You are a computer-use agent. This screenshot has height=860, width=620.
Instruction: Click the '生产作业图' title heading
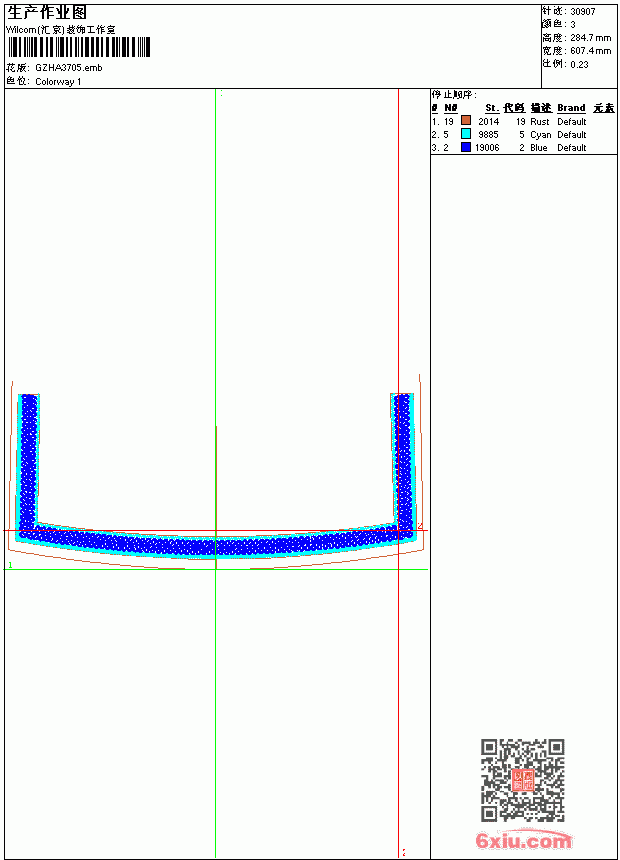point(47,13)
